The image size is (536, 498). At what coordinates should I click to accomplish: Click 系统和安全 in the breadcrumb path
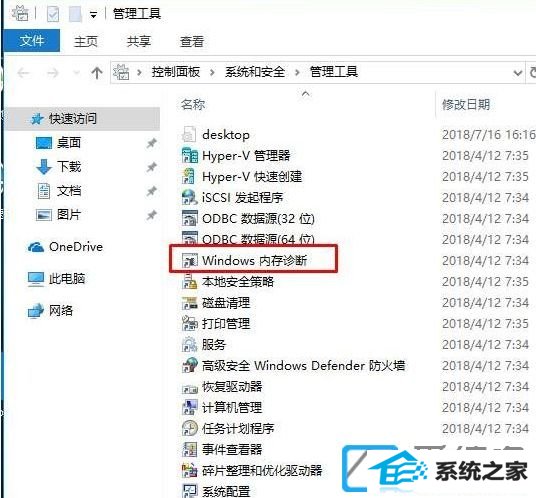(x=255, y=72)
